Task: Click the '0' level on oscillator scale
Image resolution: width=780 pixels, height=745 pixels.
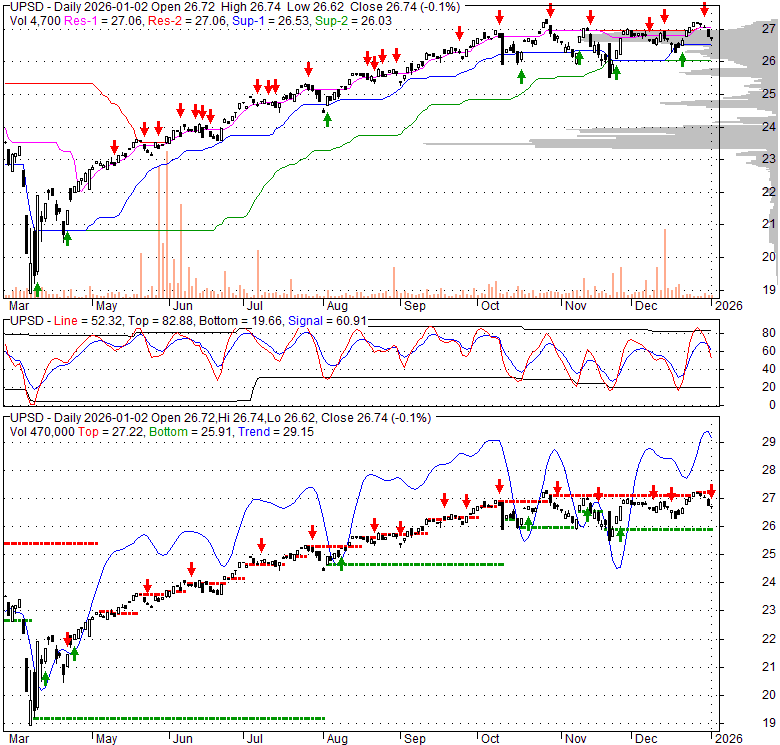Action: tap(772, 405)
